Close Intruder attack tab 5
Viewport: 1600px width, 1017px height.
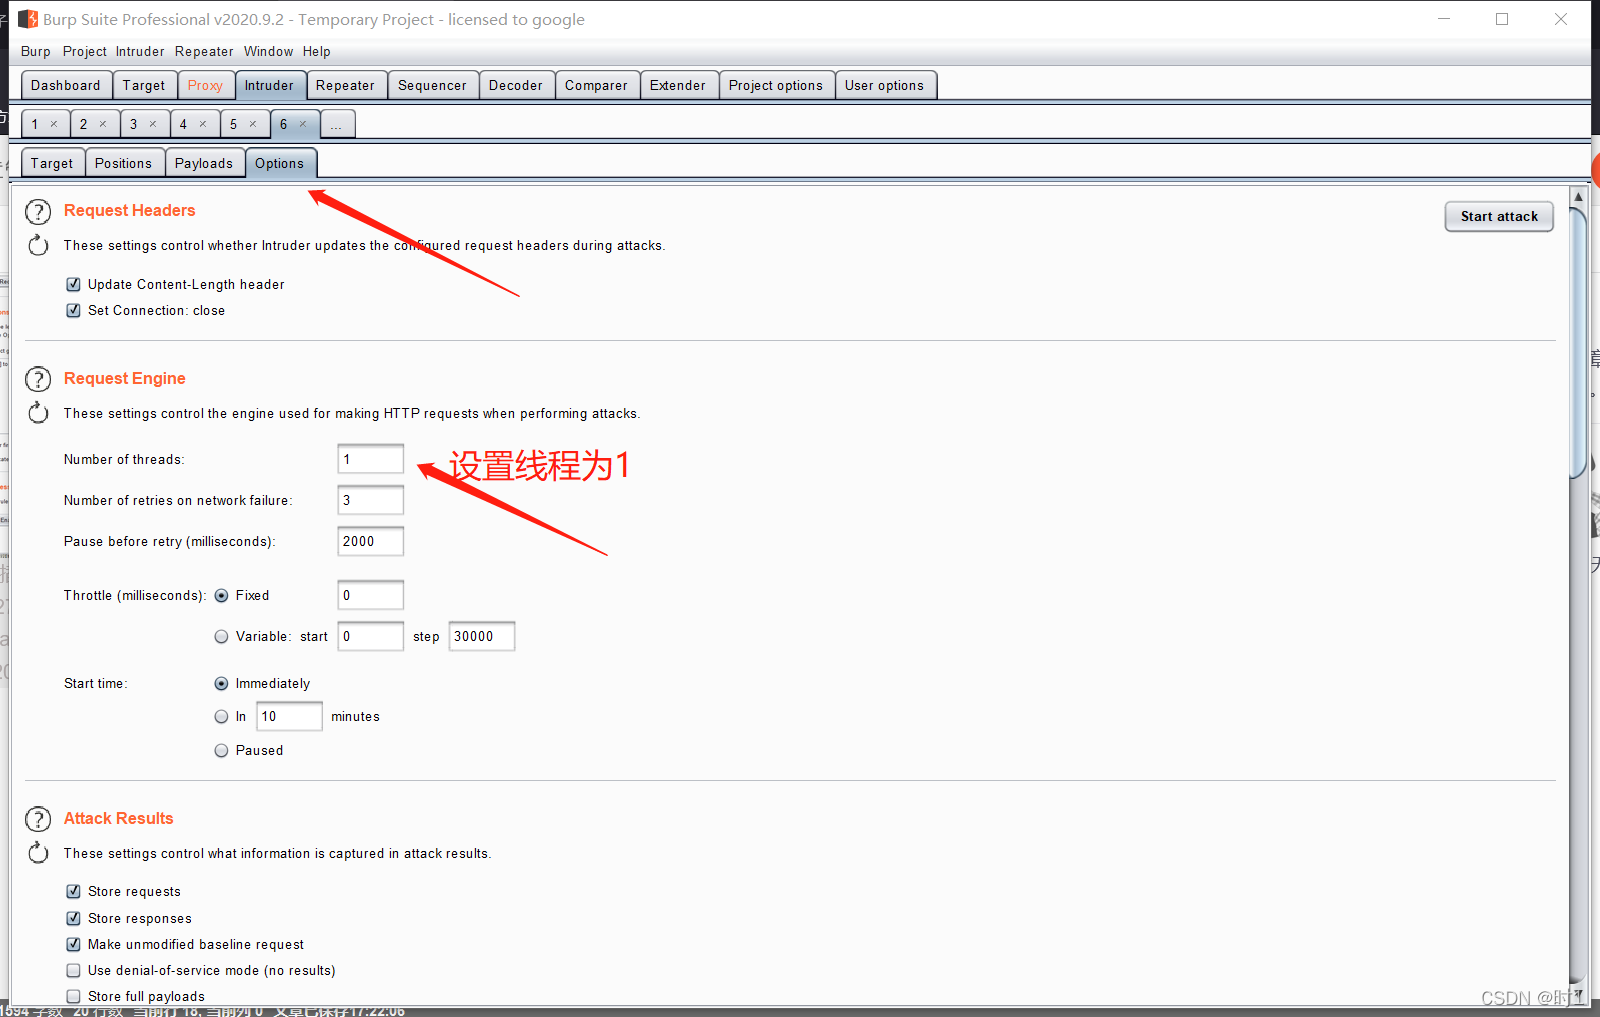pyautogui.click(x=253, y=124)
